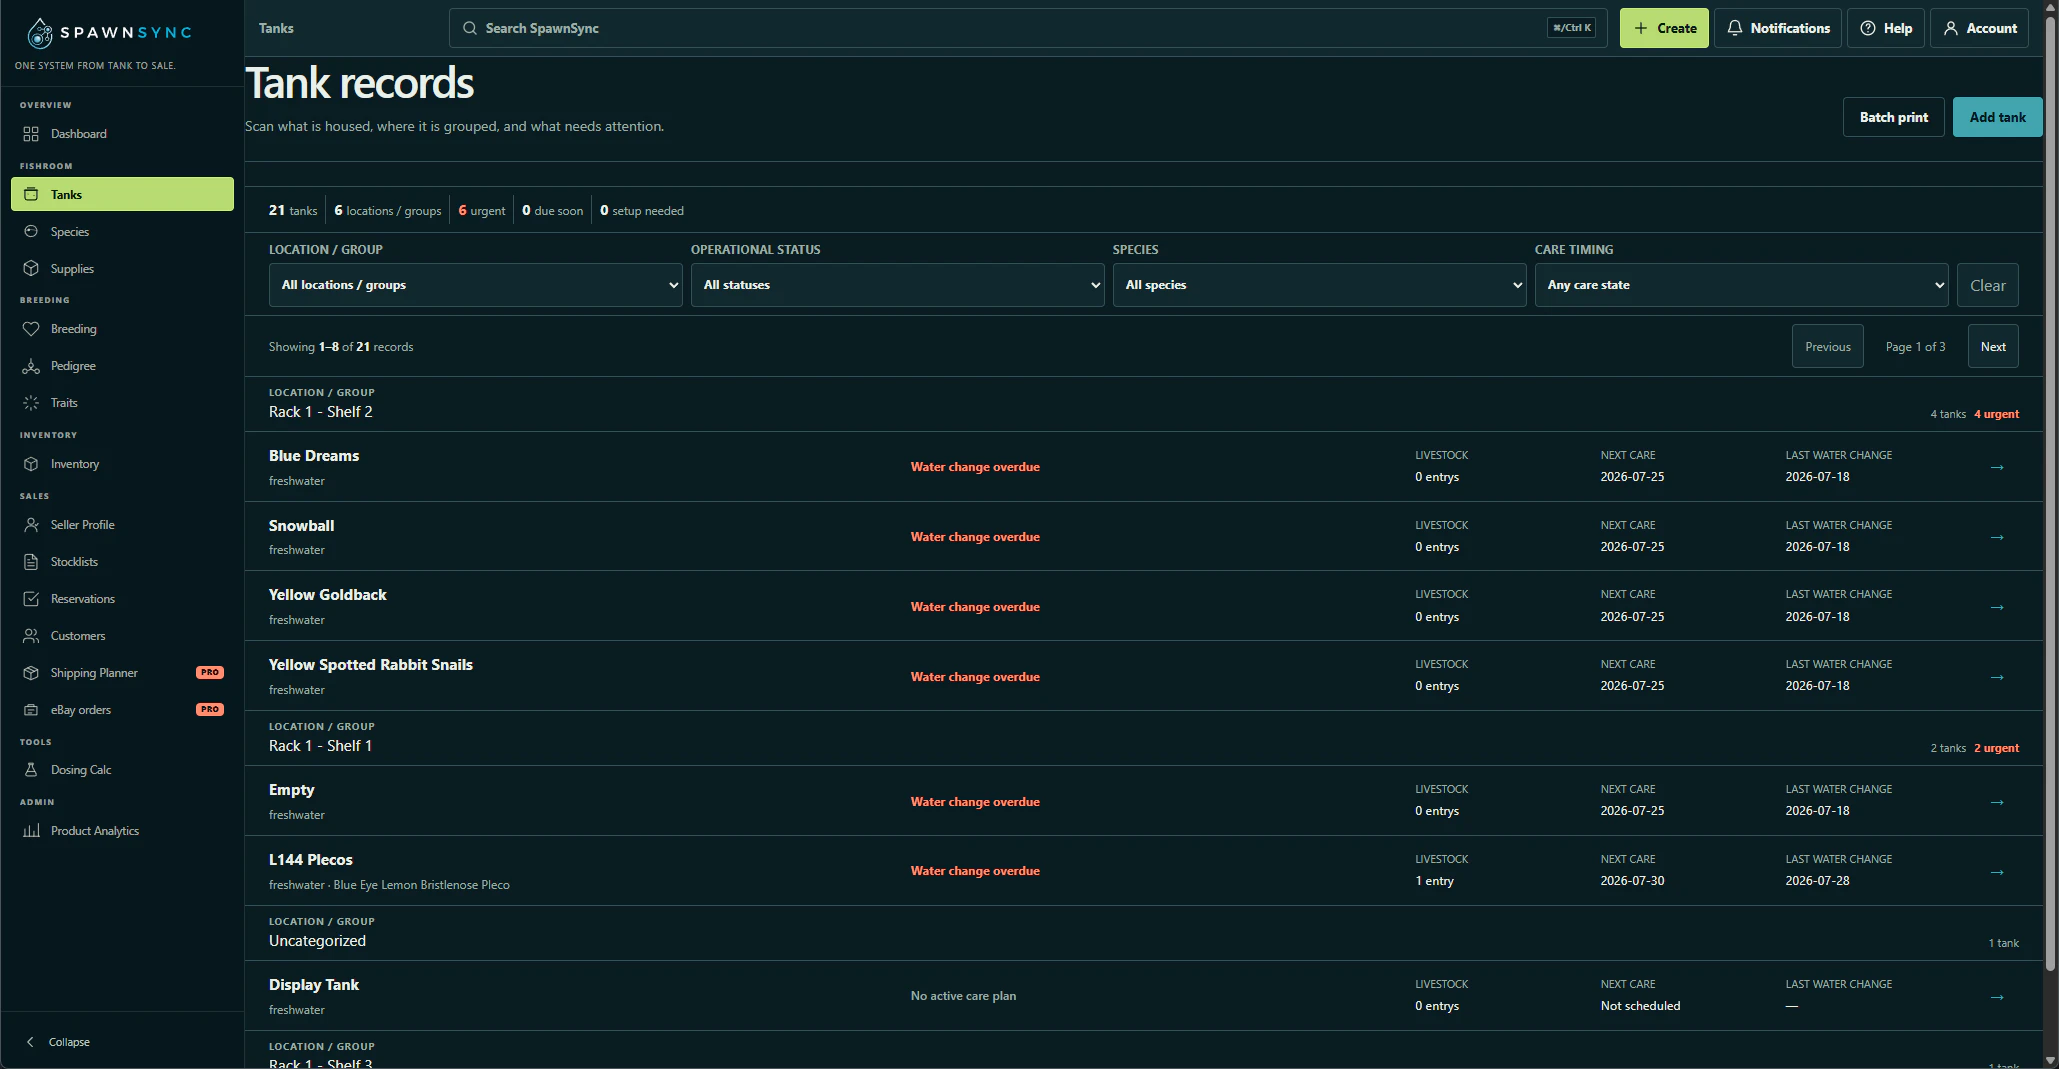
Task: Click the Traits sparkle icon
Action: tap(31, 403)
